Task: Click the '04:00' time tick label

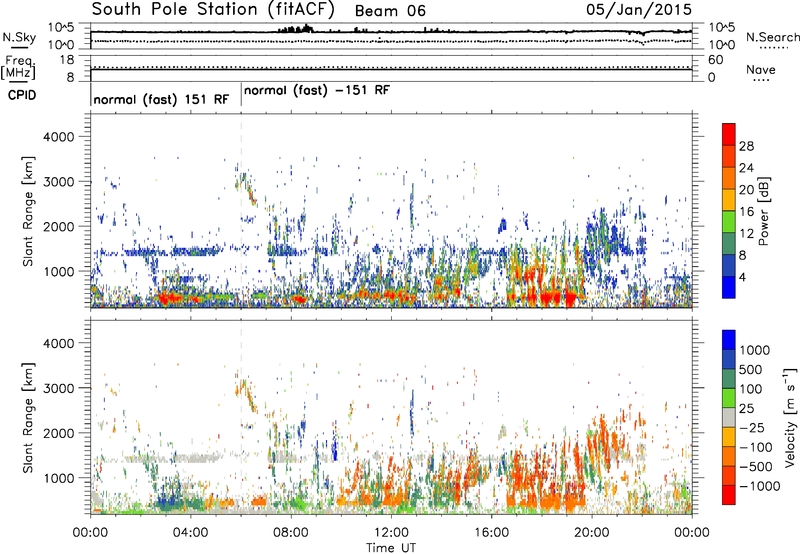Action: [x=190, y=533]
